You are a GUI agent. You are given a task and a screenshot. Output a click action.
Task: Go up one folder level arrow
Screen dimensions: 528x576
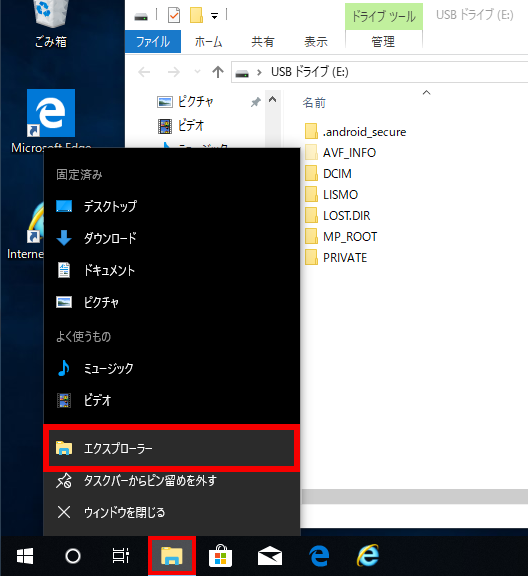[218, 72]
